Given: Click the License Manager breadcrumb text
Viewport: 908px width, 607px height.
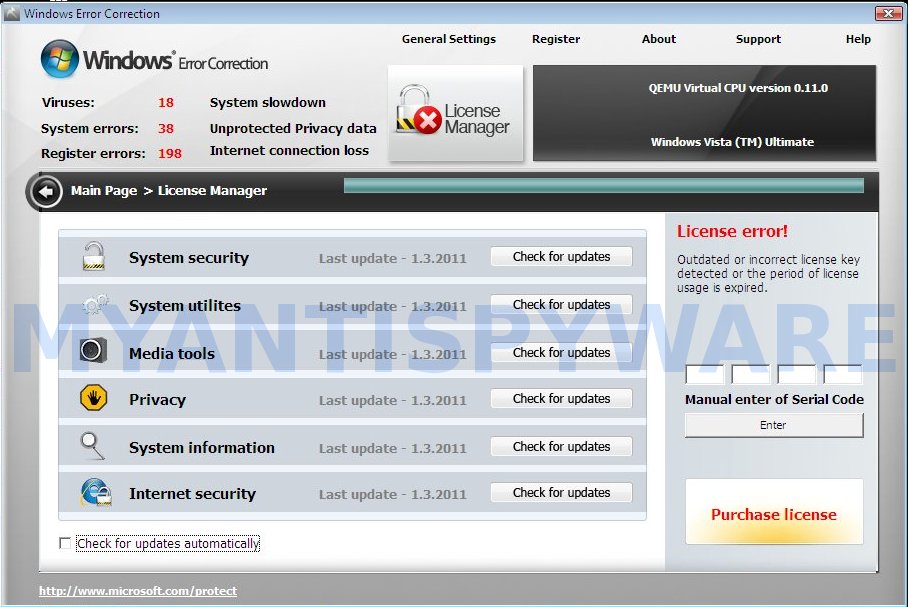Looking at the screenshot, I should click(213, 191).
